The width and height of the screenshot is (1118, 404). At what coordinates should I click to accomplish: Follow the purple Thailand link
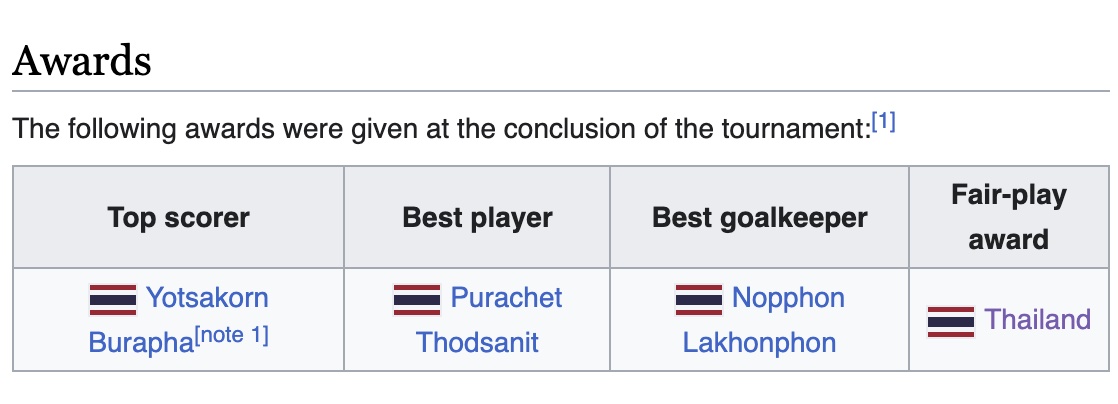1037,319
